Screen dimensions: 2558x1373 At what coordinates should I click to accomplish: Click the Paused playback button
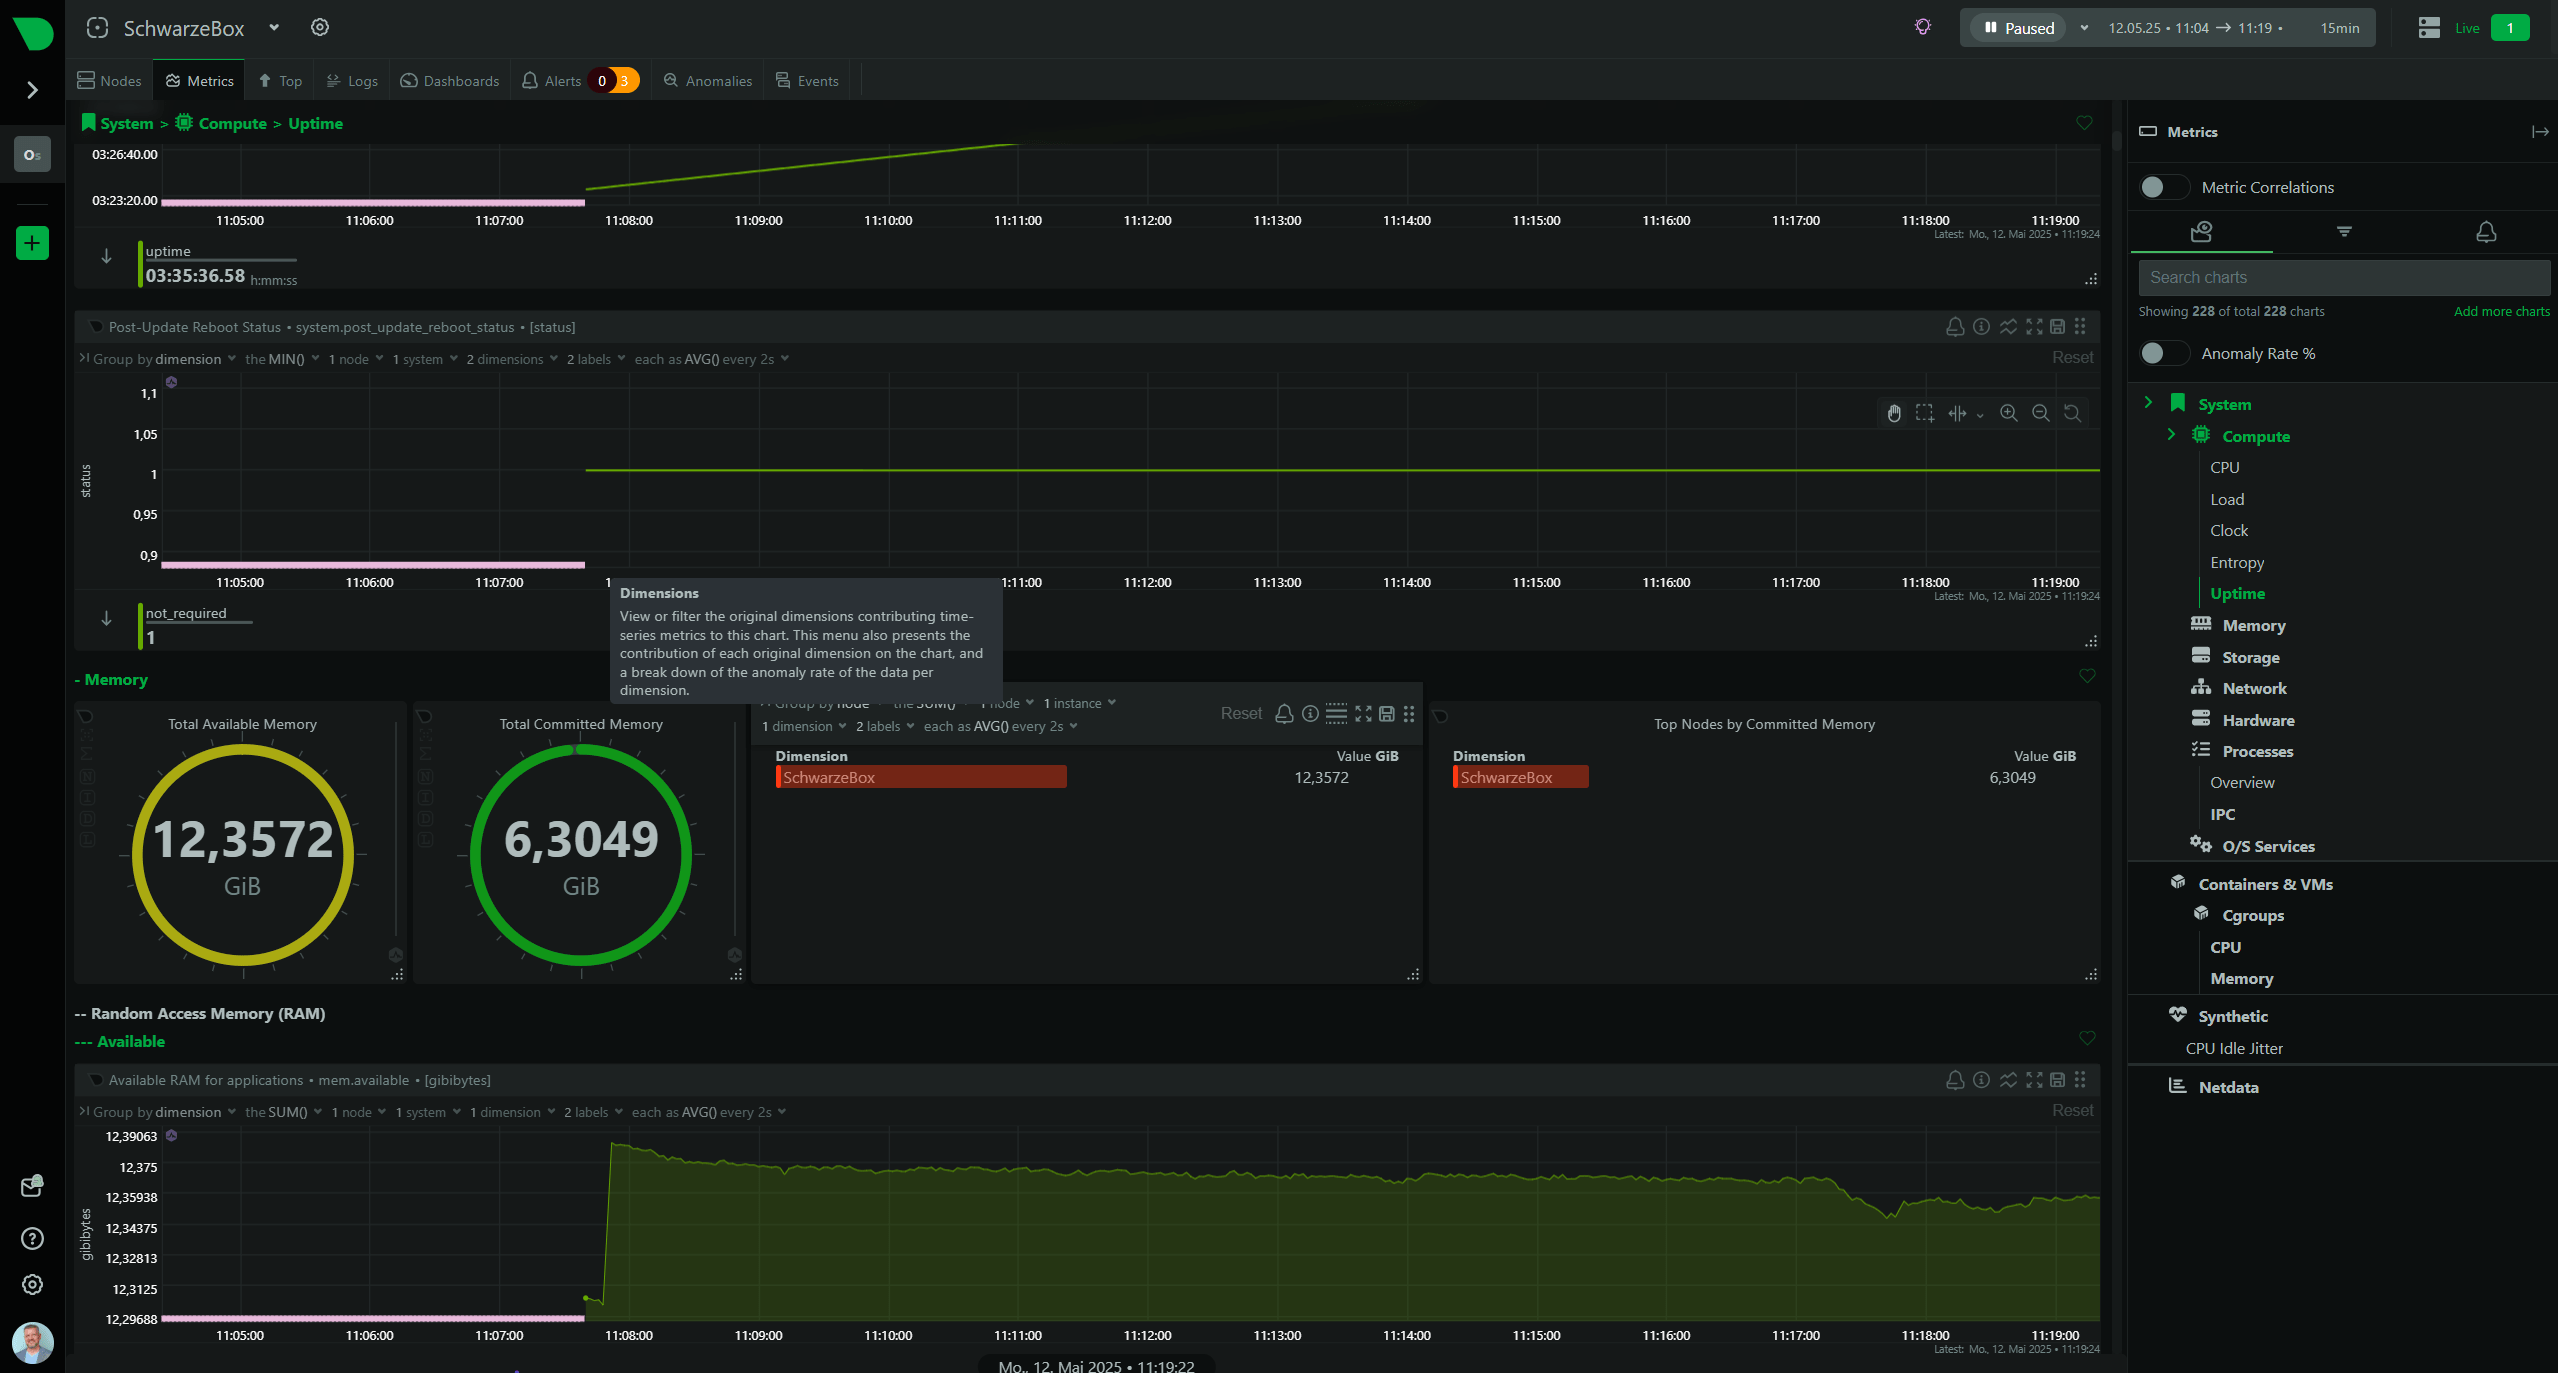[2020, 28]
